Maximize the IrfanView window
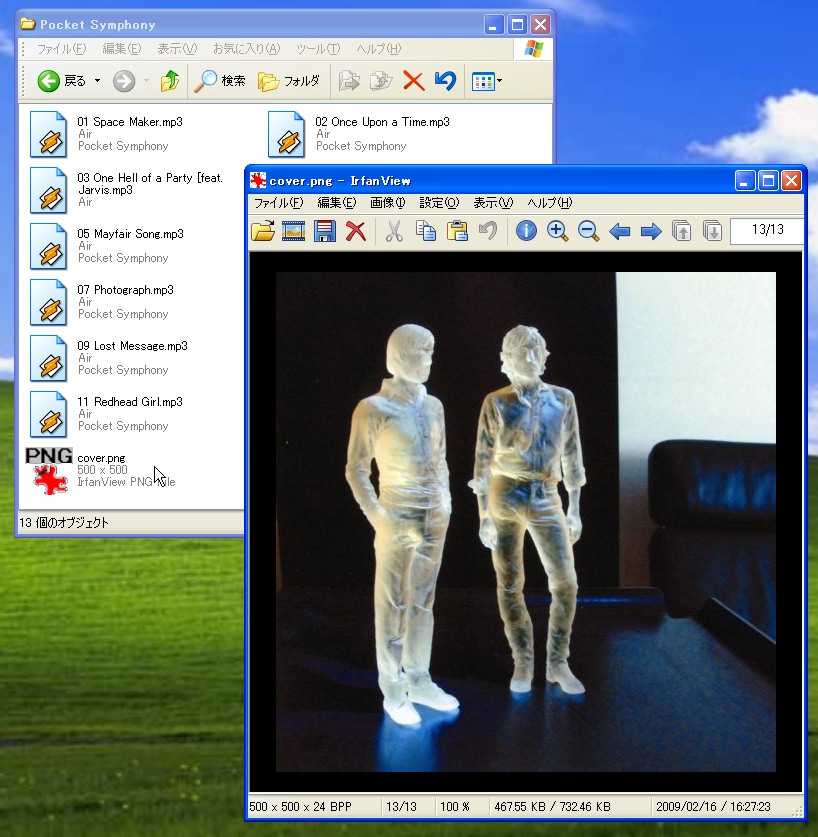818x837 pixels. tap(768, 181)
